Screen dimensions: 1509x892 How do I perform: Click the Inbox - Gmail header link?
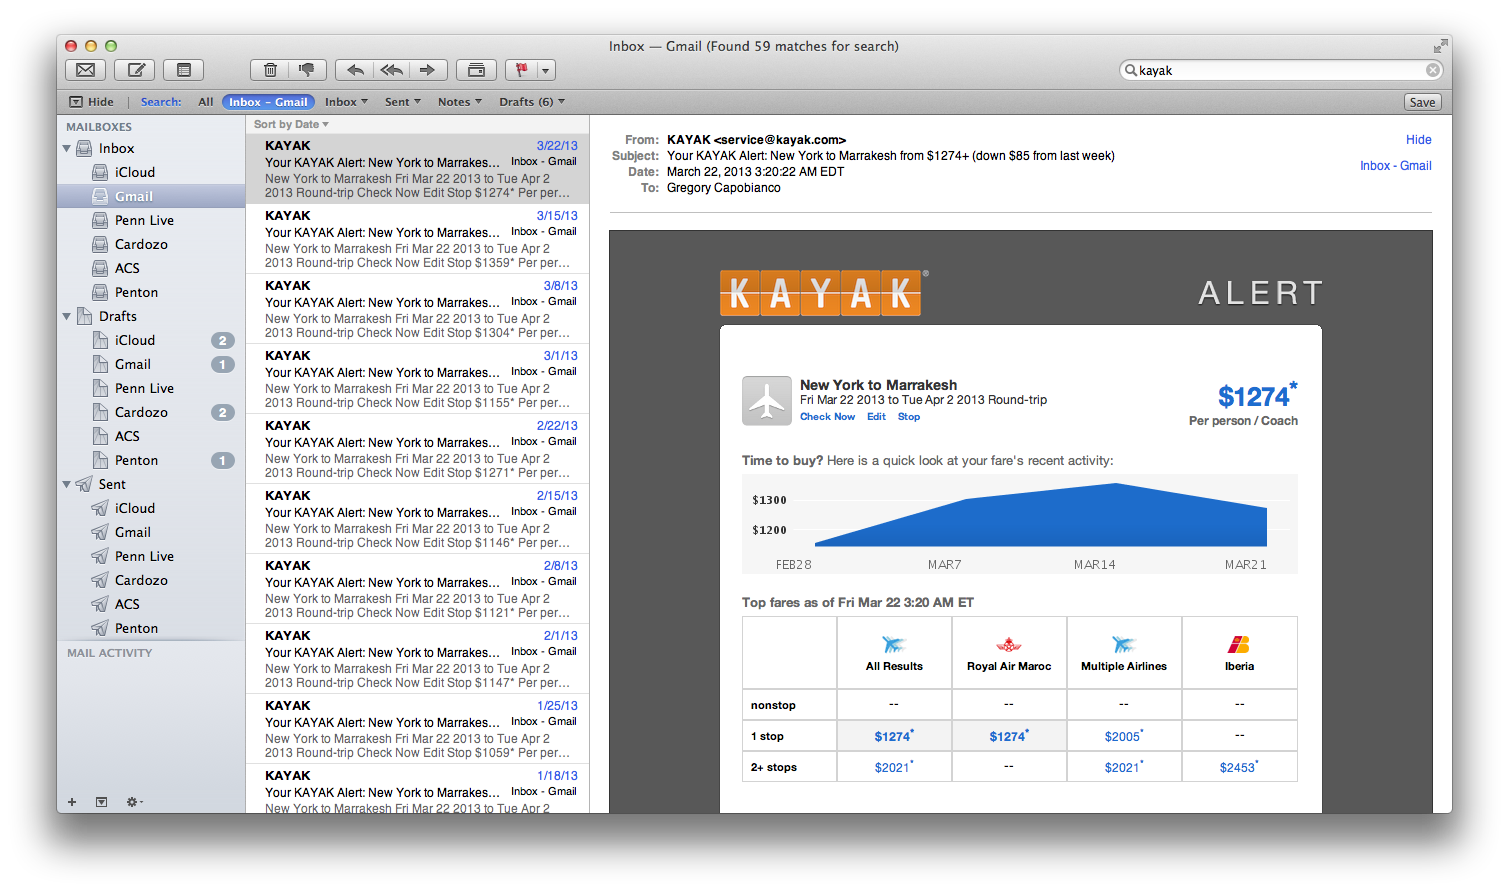(x=1395, y=166)
